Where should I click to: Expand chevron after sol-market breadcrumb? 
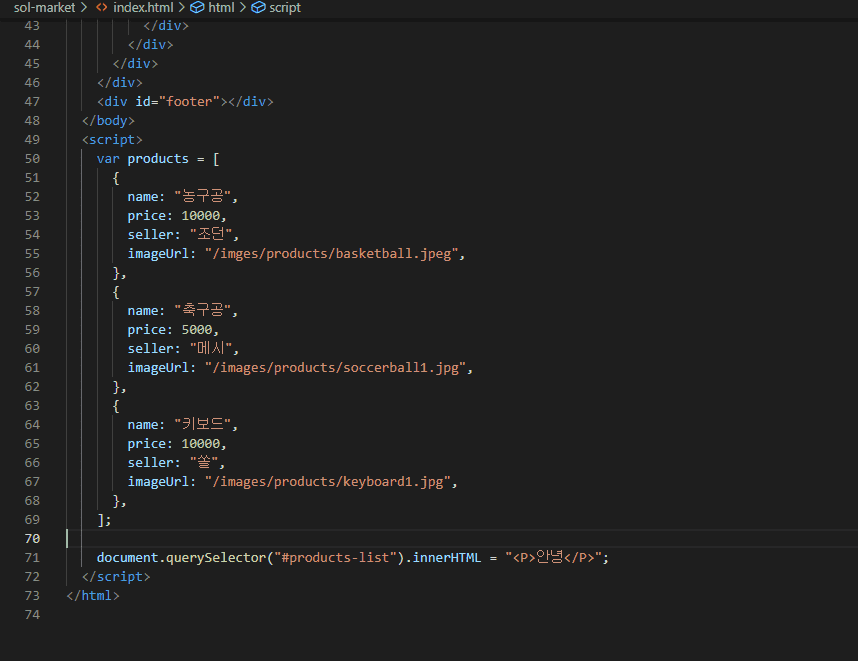[x=84, y=8]
